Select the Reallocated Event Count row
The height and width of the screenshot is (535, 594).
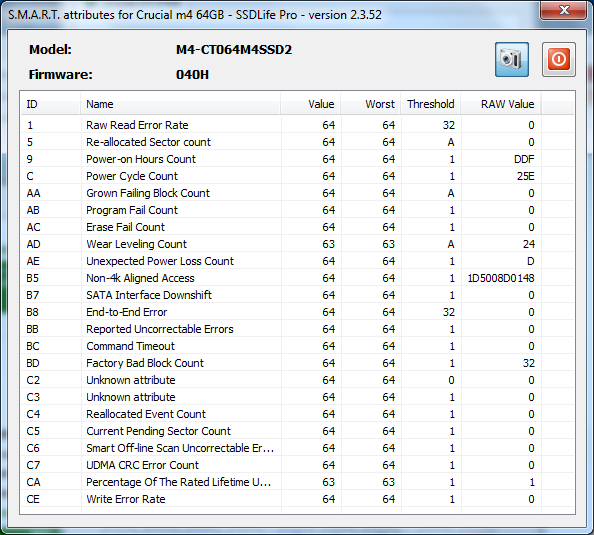point(281,414)
